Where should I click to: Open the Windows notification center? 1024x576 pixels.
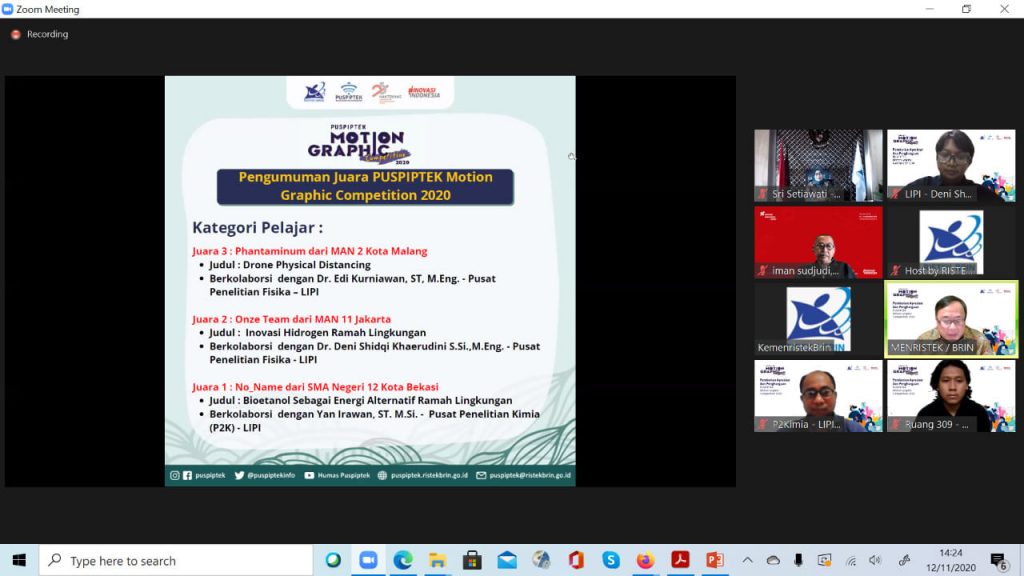[x=998, y=560]
